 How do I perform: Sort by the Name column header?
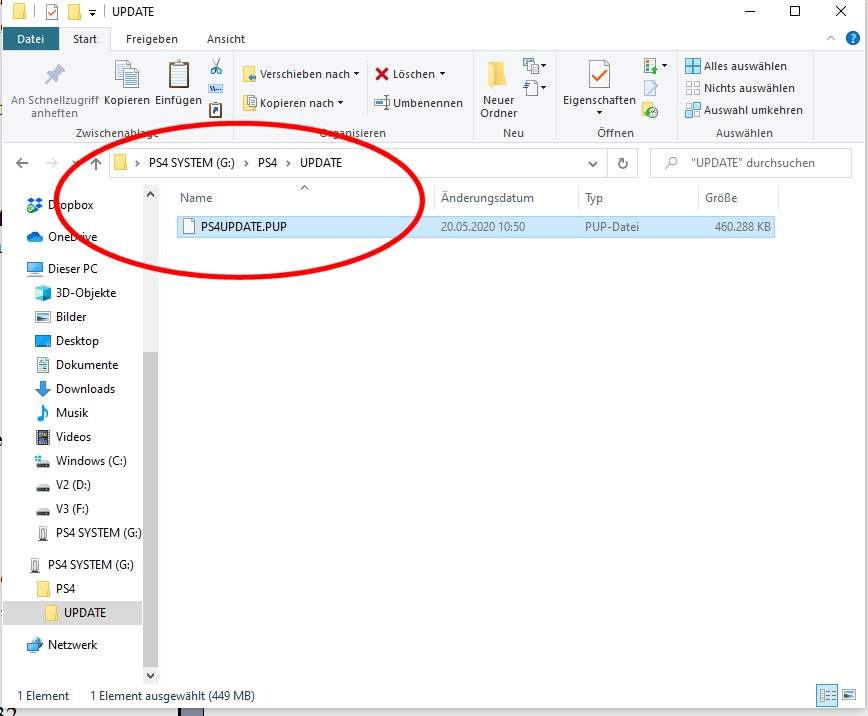305,198
